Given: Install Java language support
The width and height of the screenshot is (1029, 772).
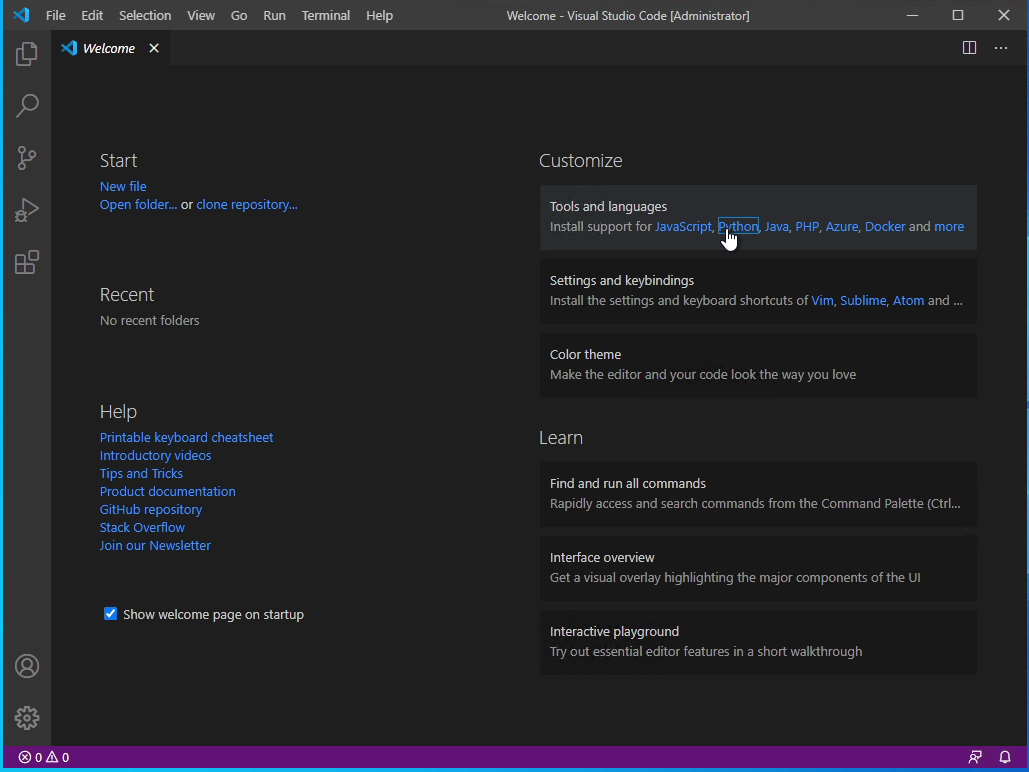Looking at the screenshot, I should [x=776, y=226].
